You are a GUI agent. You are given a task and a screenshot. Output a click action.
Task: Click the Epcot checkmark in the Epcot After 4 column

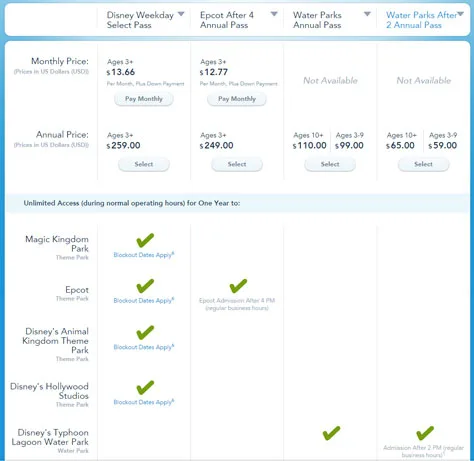click(238, 286)
